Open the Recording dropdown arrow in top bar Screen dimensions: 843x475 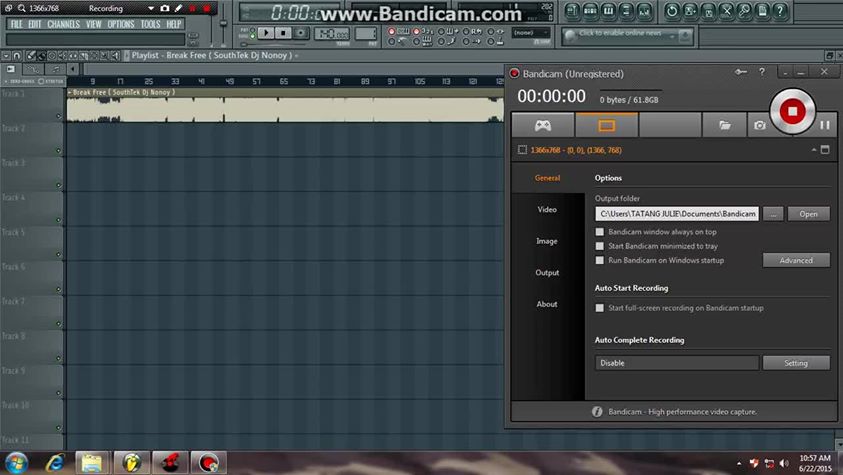point(151,9)
